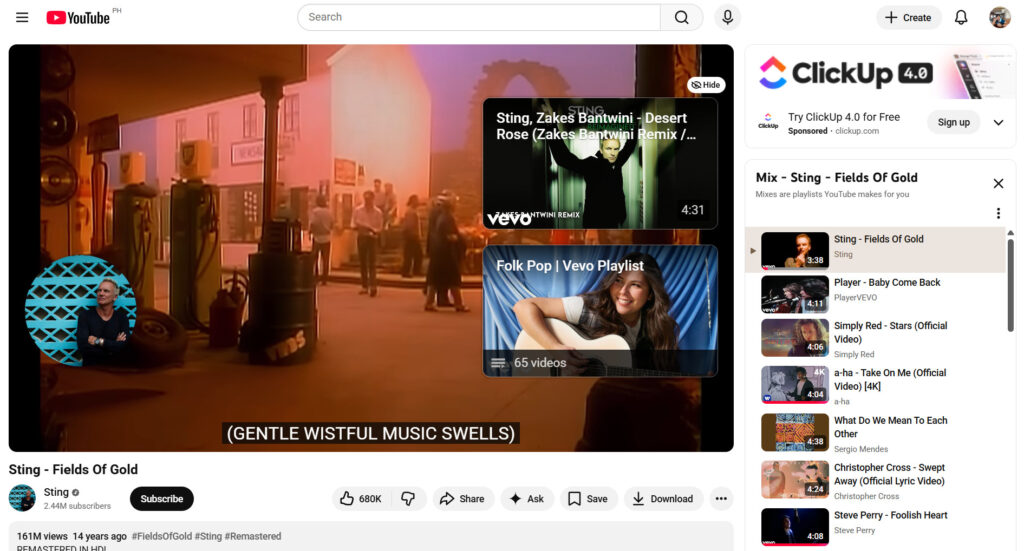This screenshot has width=1024, height=551.
Task: Click #Sting hashtag
Action: pos(208,536)
